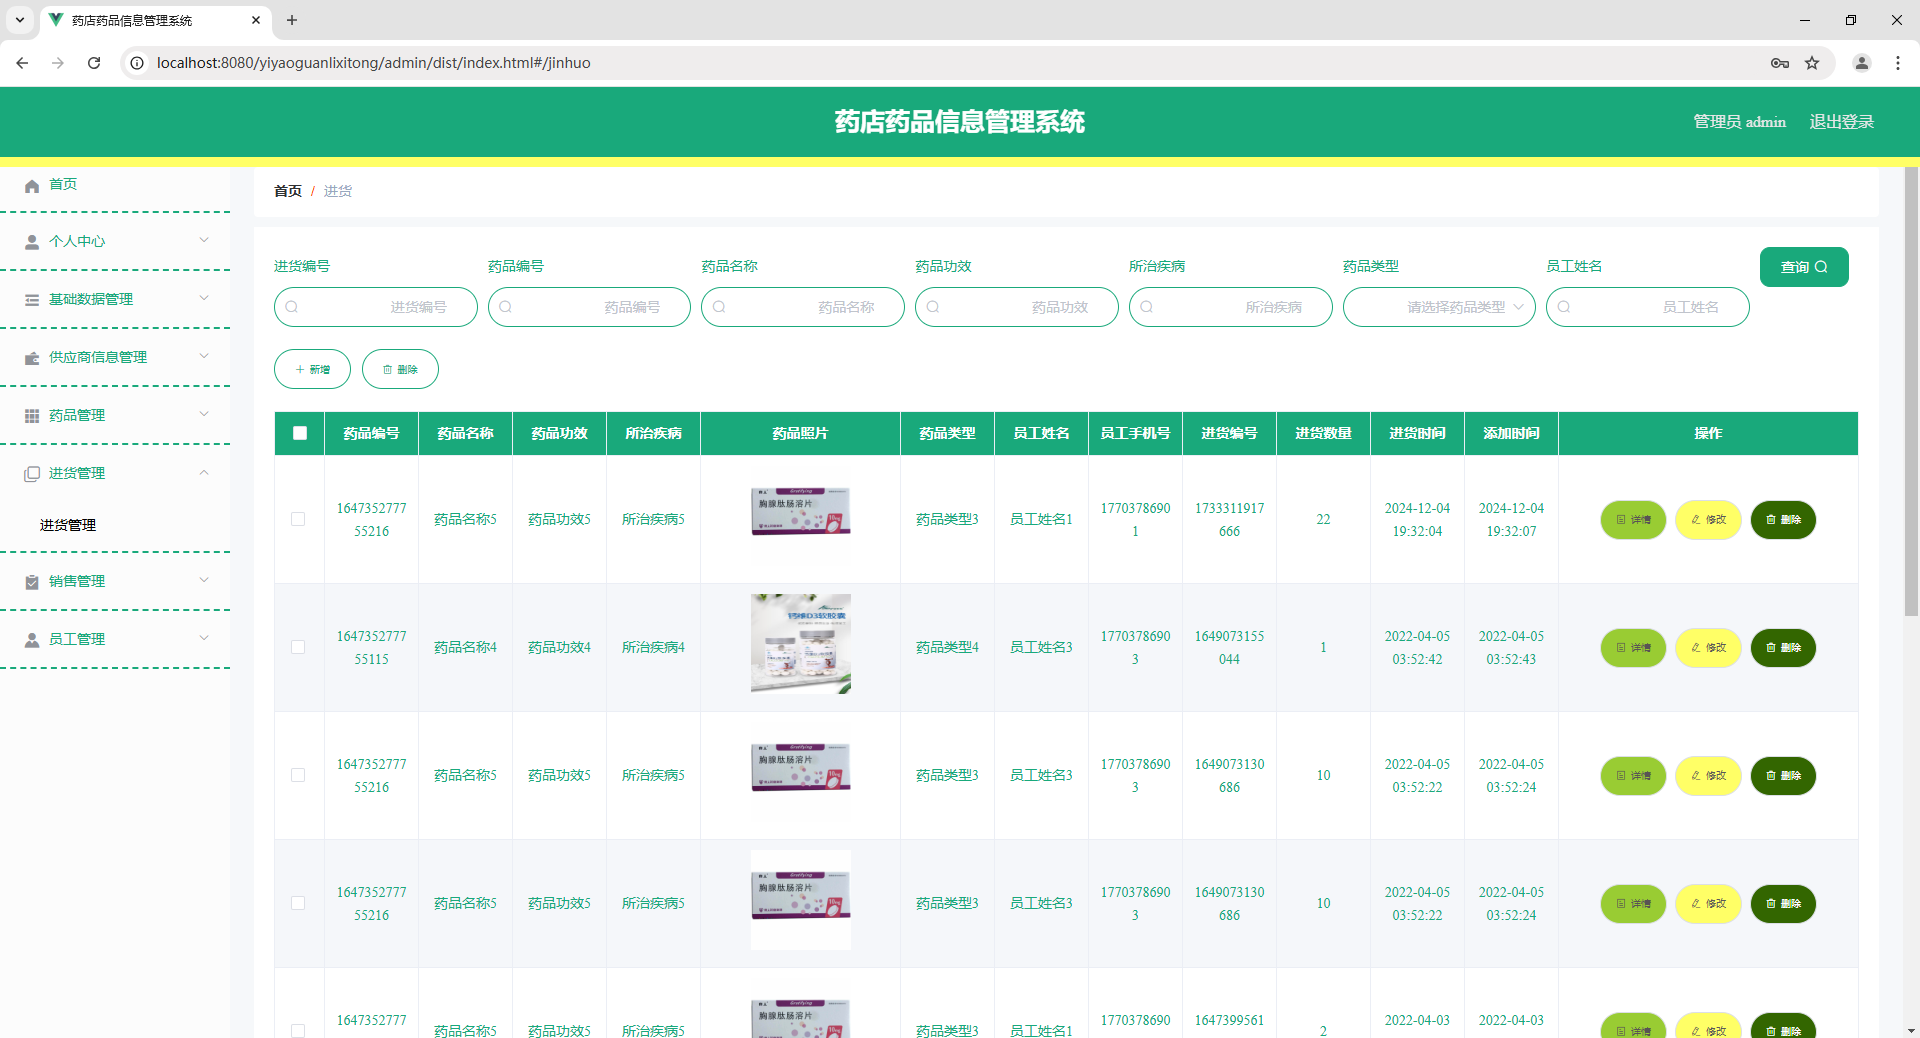The width and height of the screenshot is (1920, 1038).
Task: Click 删除 for 进货编号 1733311917666
Action: coord(1783,520)
